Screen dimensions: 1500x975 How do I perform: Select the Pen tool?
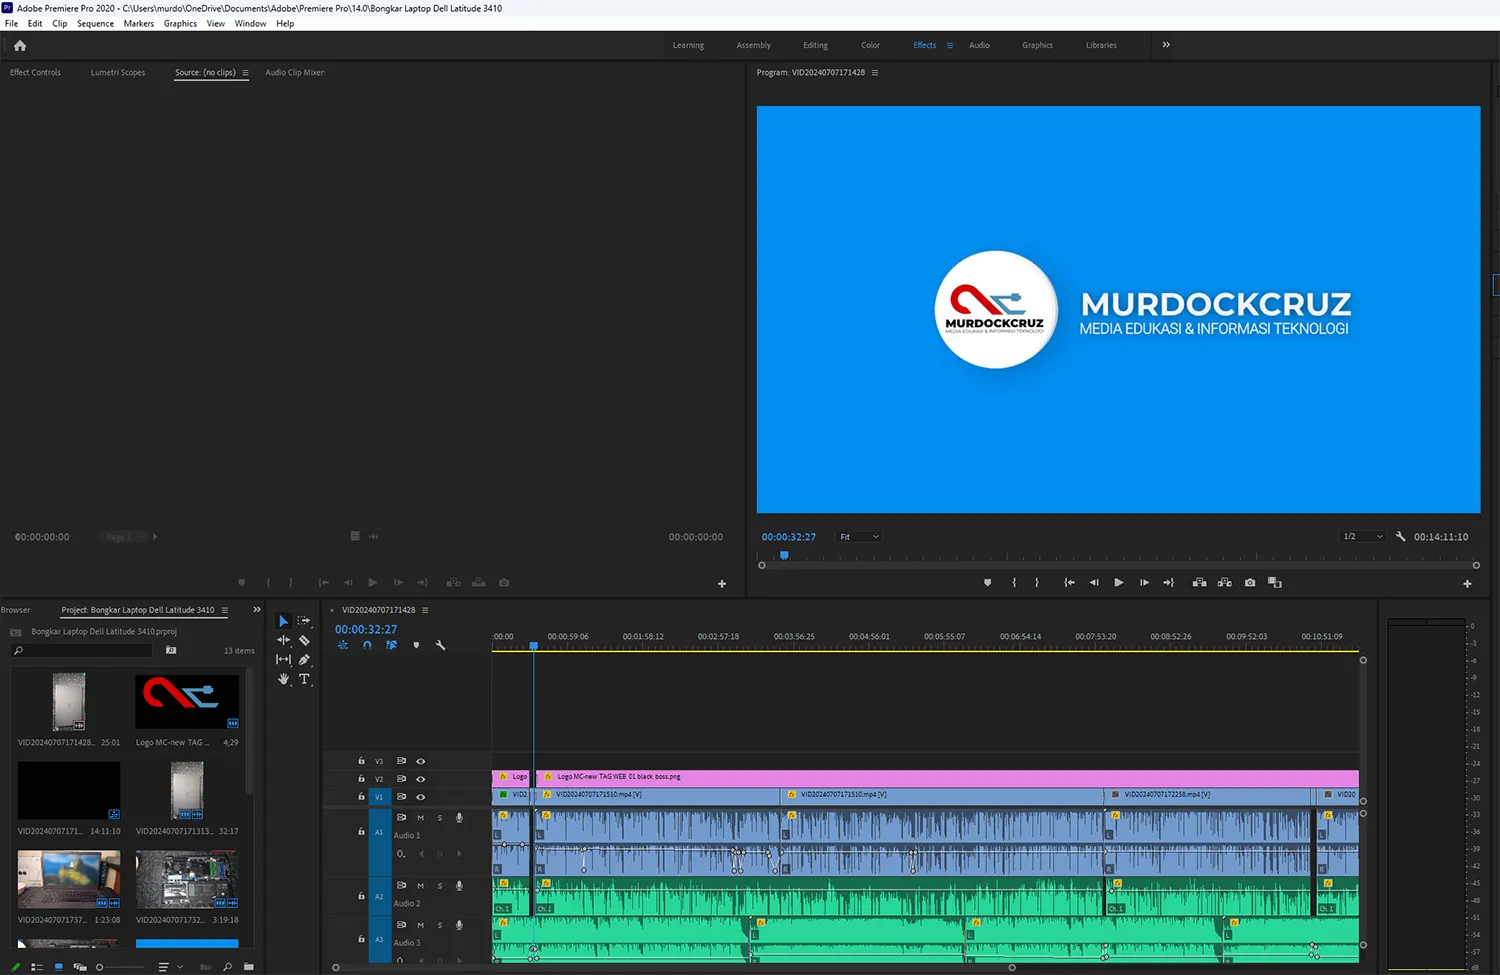[x=304, y=660]
